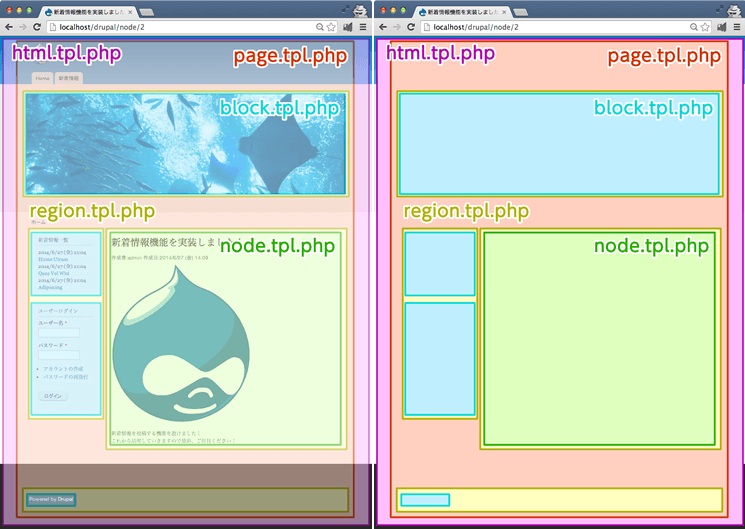
Task: Click the large Drupal drop logo image
Action: (x=181, y=343)
